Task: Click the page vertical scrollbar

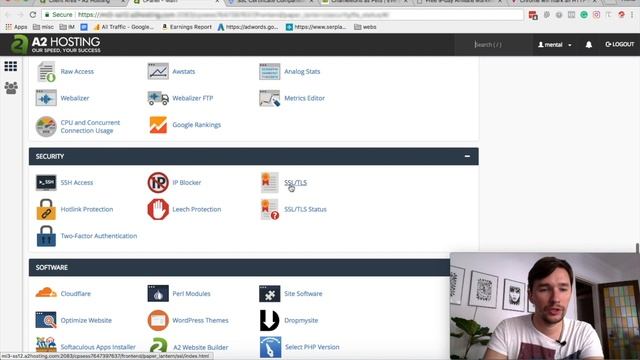Action: (637, 248)
